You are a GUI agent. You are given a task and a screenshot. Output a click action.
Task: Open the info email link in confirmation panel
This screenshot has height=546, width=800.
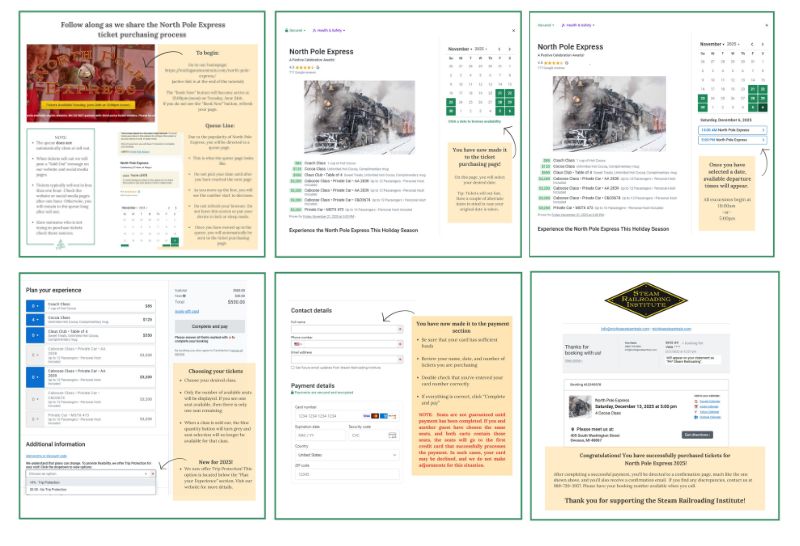point(625,329)
